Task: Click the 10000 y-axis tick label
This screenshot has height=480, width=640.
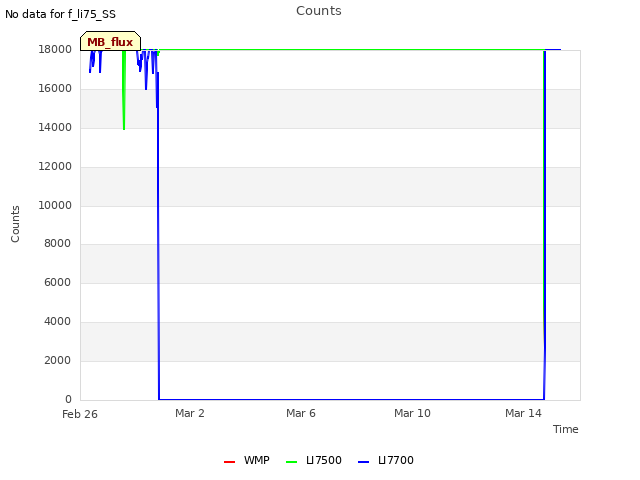Action: 55,205
